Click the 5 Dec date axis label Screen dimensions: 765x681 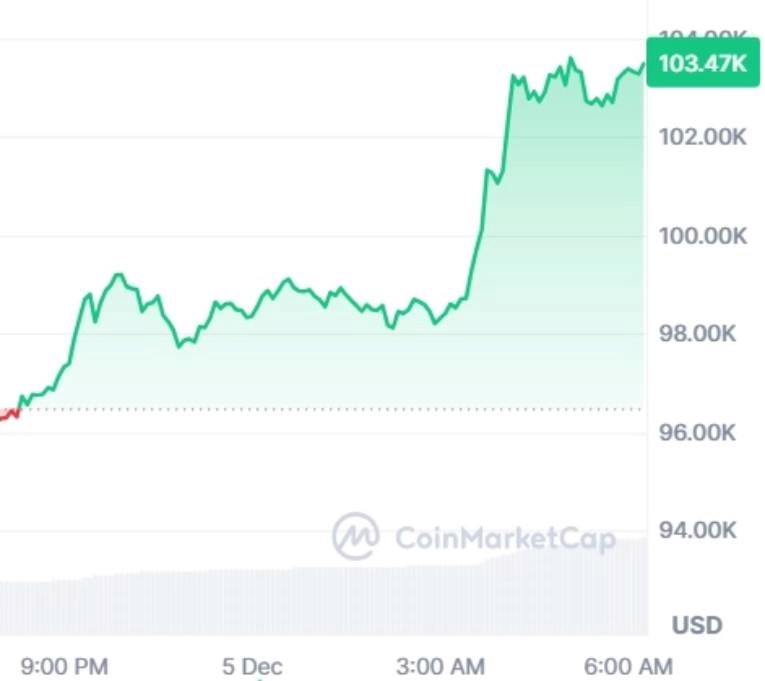pos(252,666)
